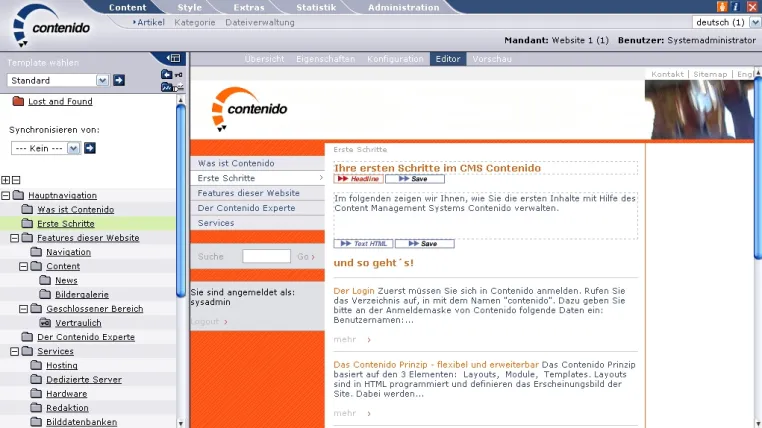Viewport: 762px width, 428px height.
Task: Click the folder icon beside Navigation
Action: pyautogui.click(x=36, y=252)
